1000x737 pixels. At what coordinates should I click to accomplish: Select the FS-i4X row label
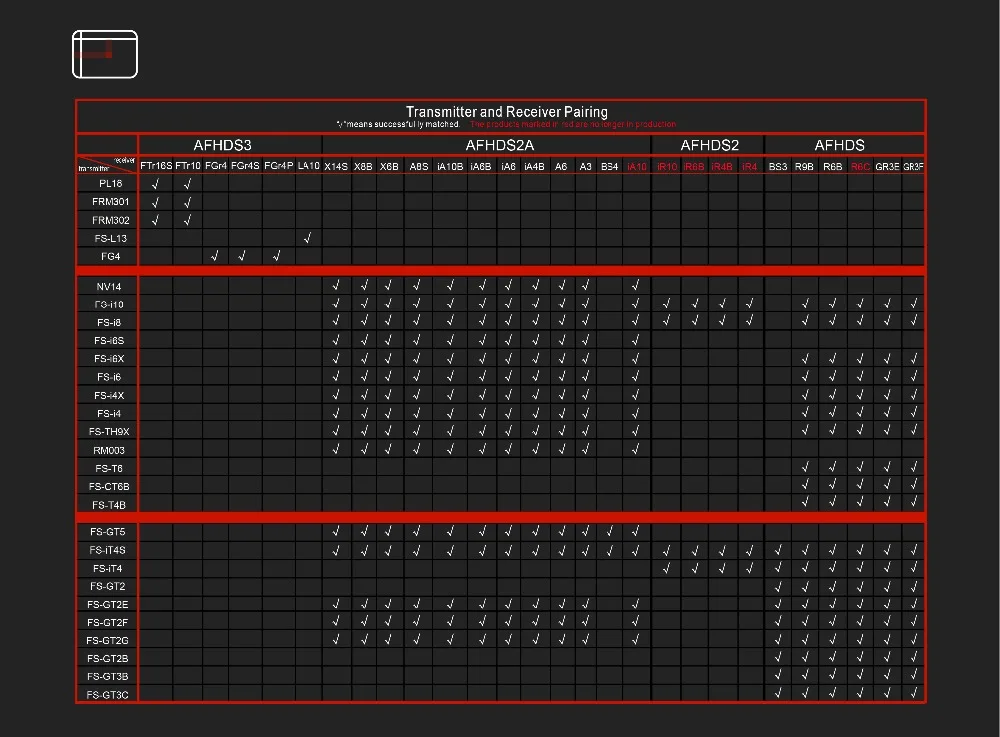108,395
